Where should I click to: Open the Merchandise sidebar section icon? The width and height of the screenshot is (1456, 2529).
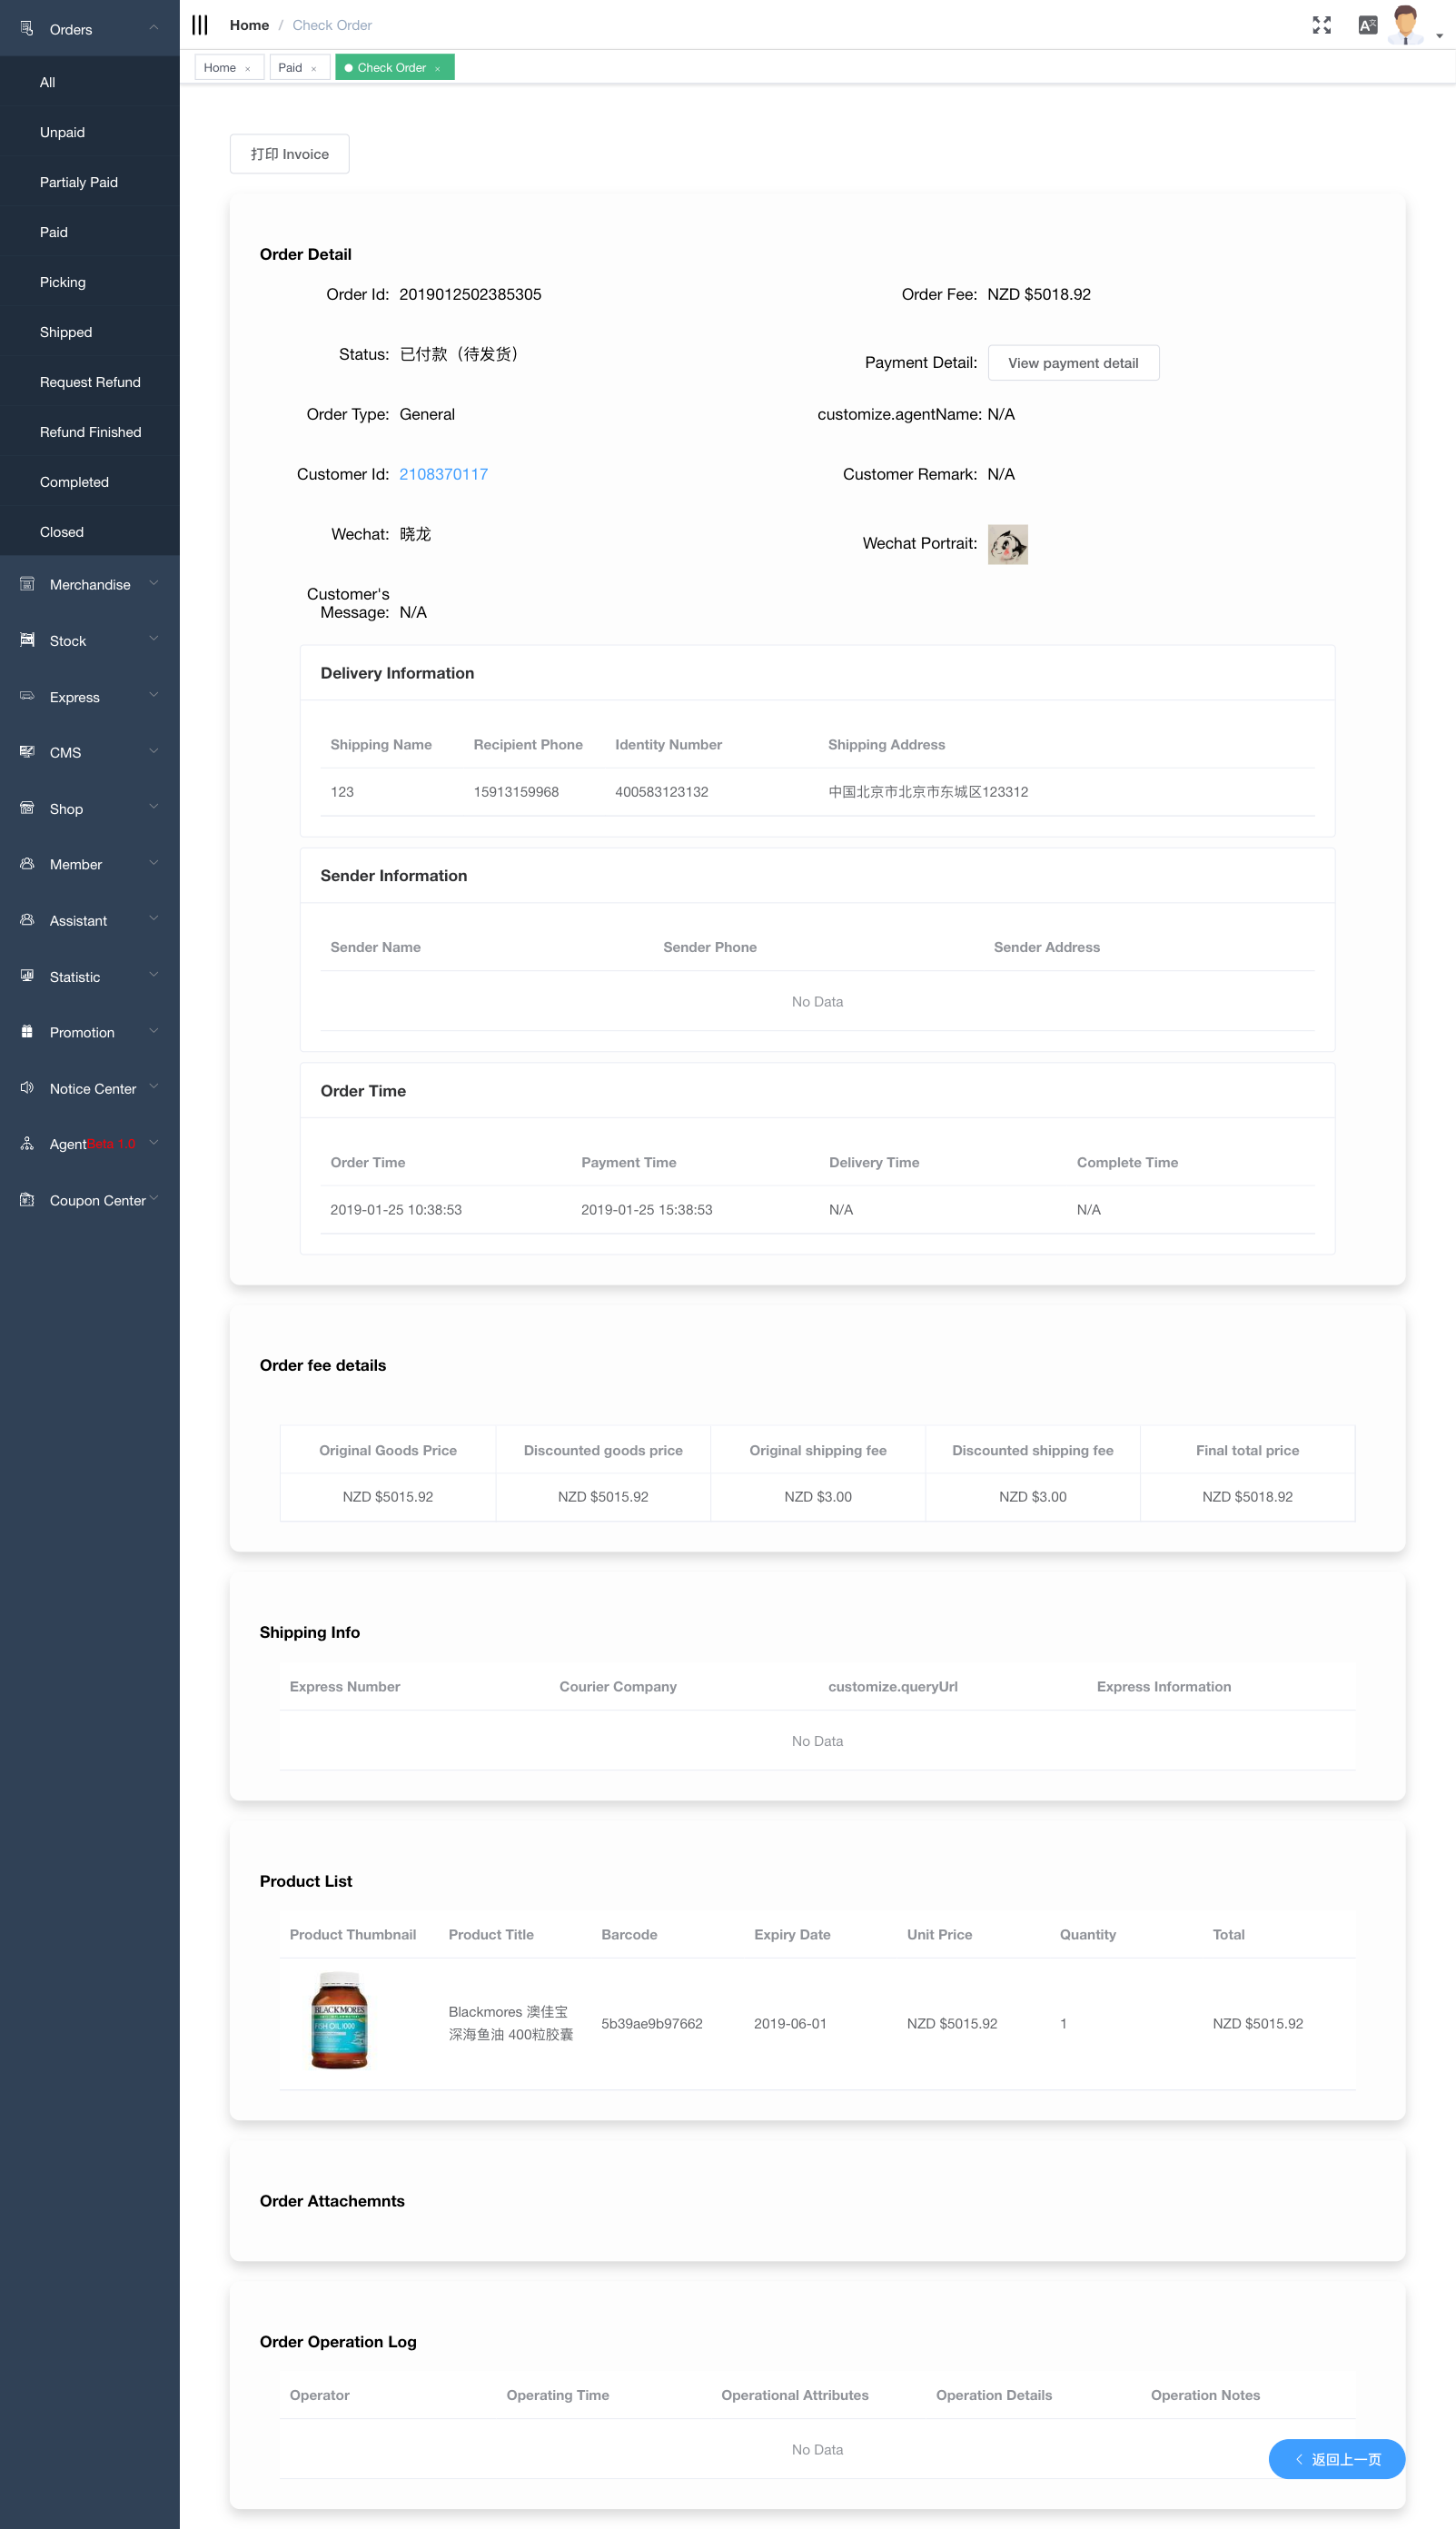click(27, 584)
